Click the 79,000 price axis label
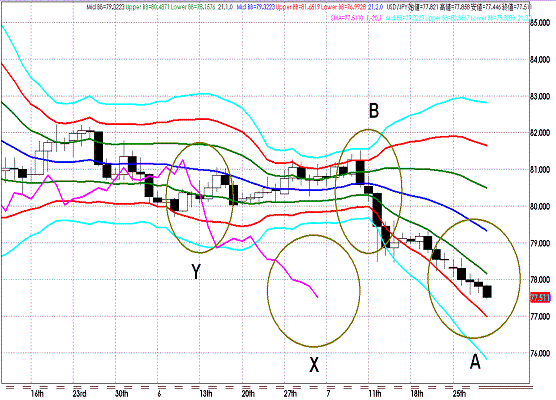 point(540,243)
